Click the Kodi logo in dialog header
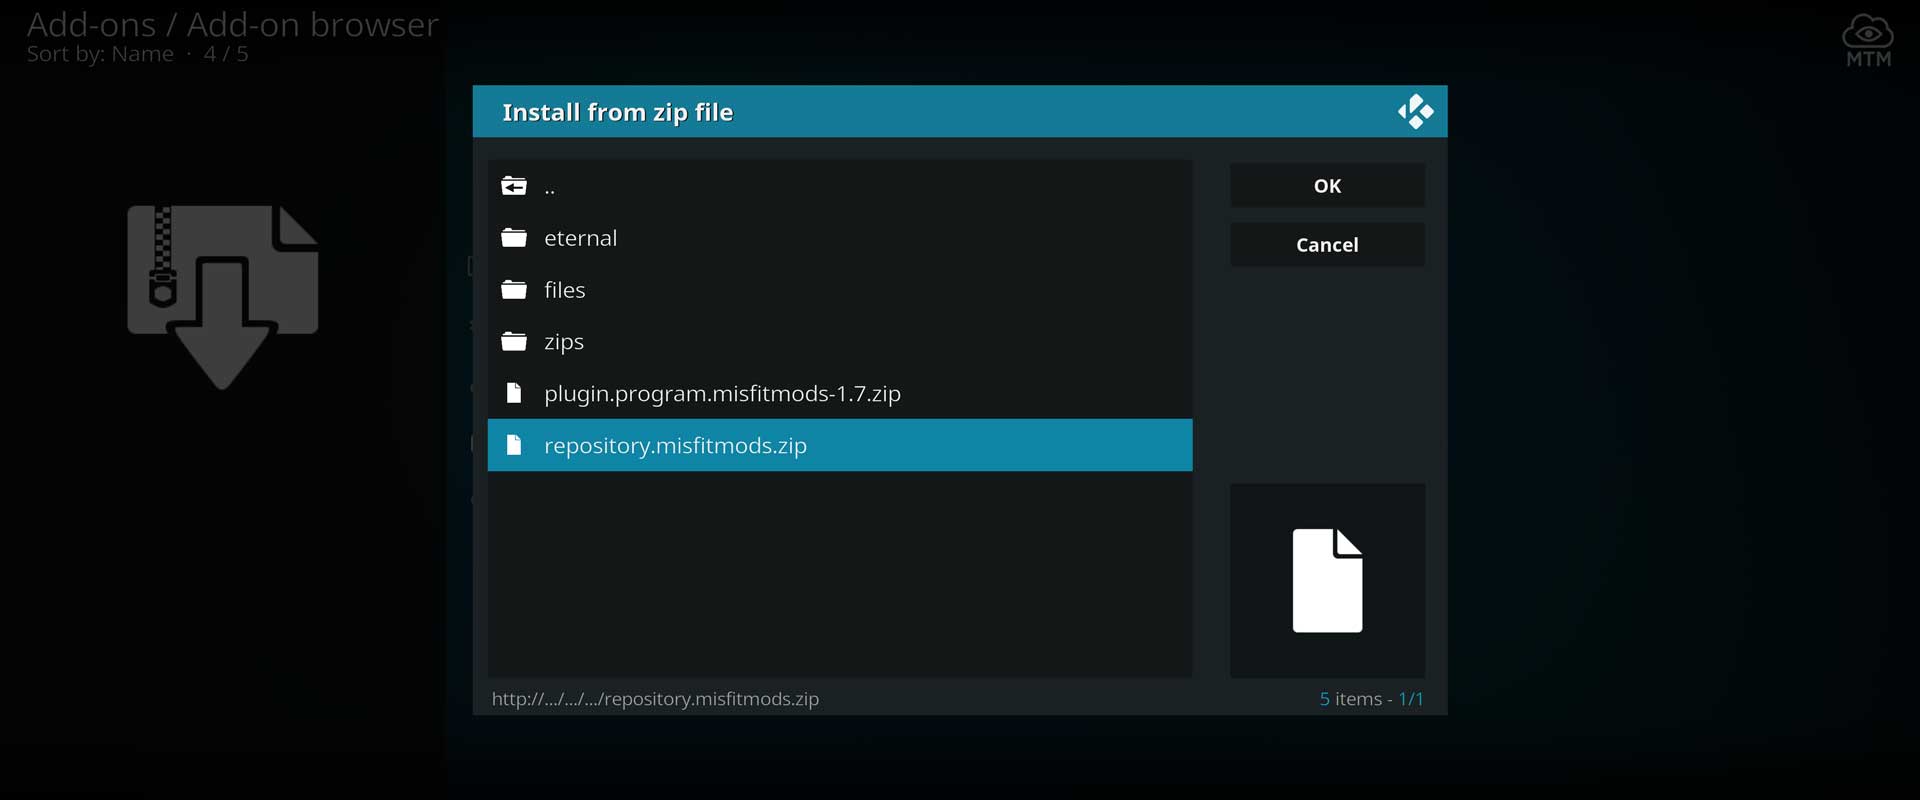Screen dimensions: 1920x800 coord(1415,112)
